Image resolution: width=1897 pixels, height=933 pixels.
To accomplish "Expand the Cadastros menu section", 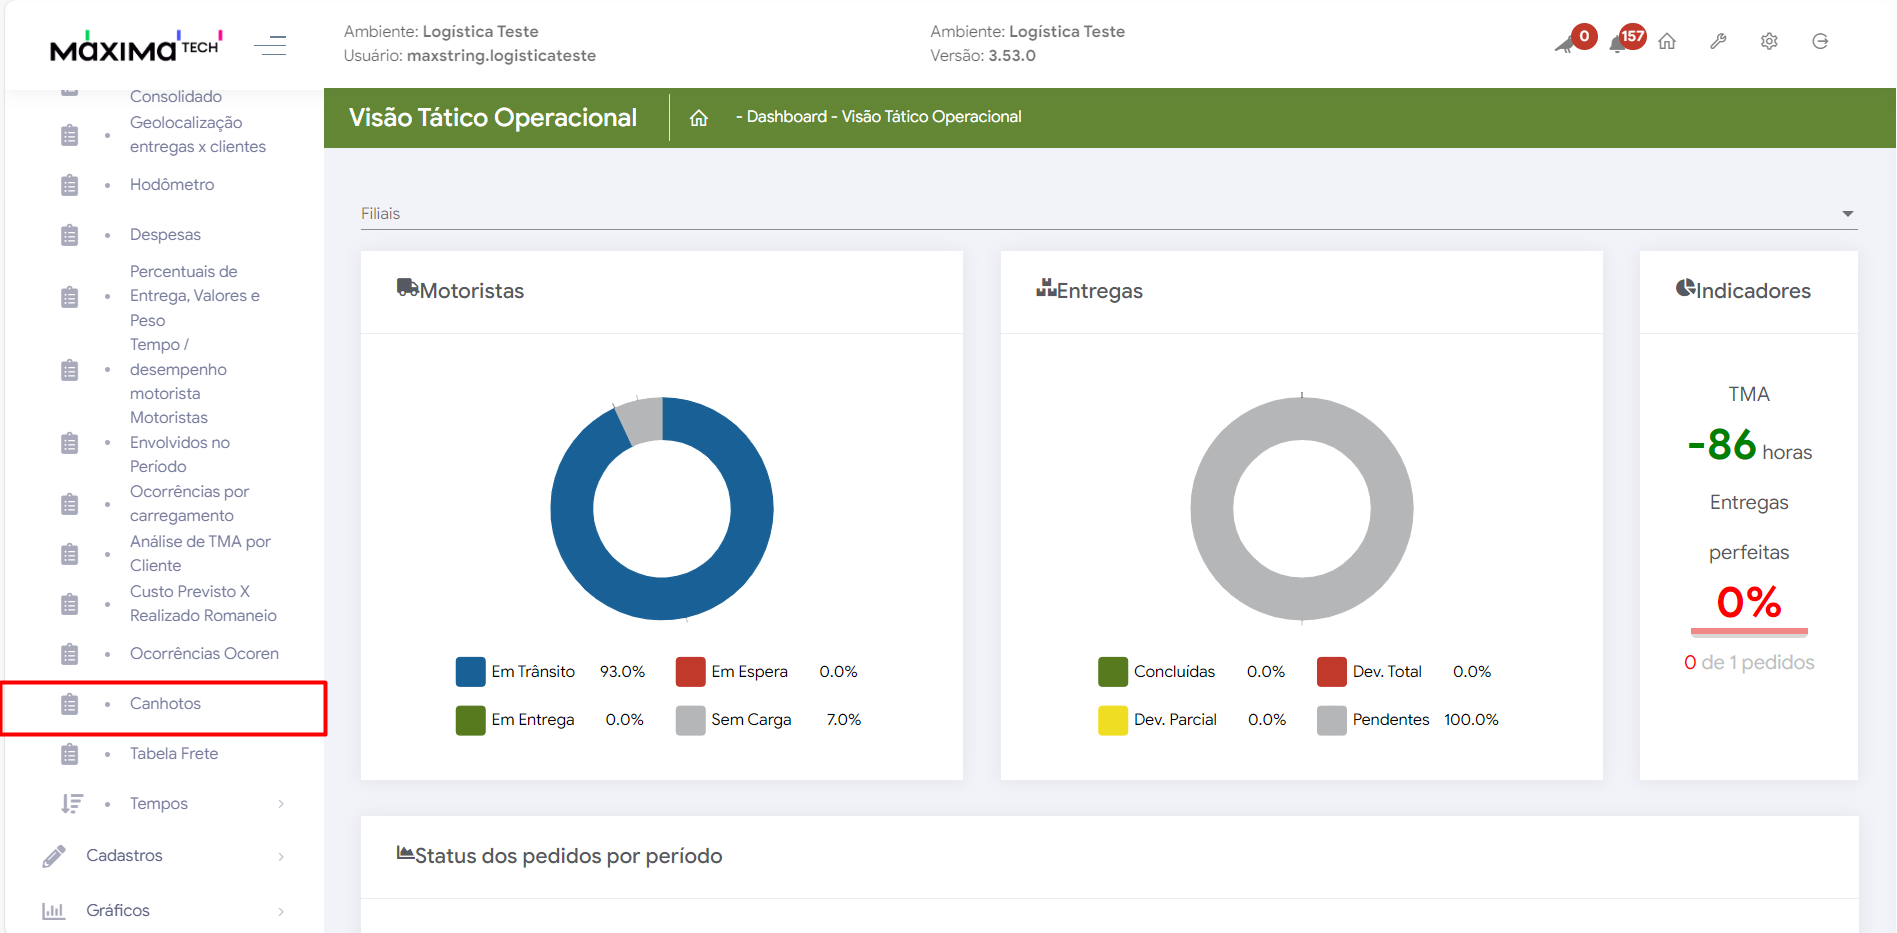I will (125, 856).
